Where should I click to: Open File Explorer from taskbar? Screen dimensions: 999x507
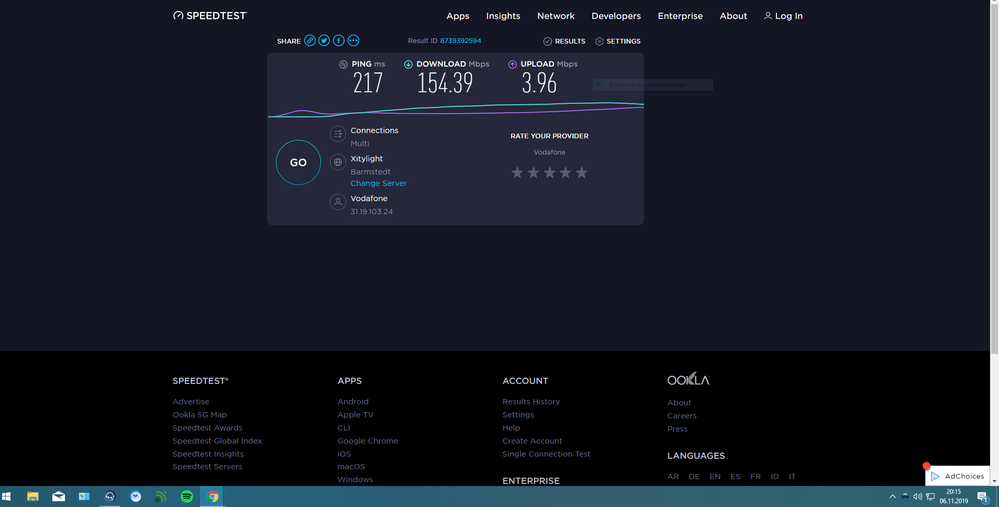32,496
